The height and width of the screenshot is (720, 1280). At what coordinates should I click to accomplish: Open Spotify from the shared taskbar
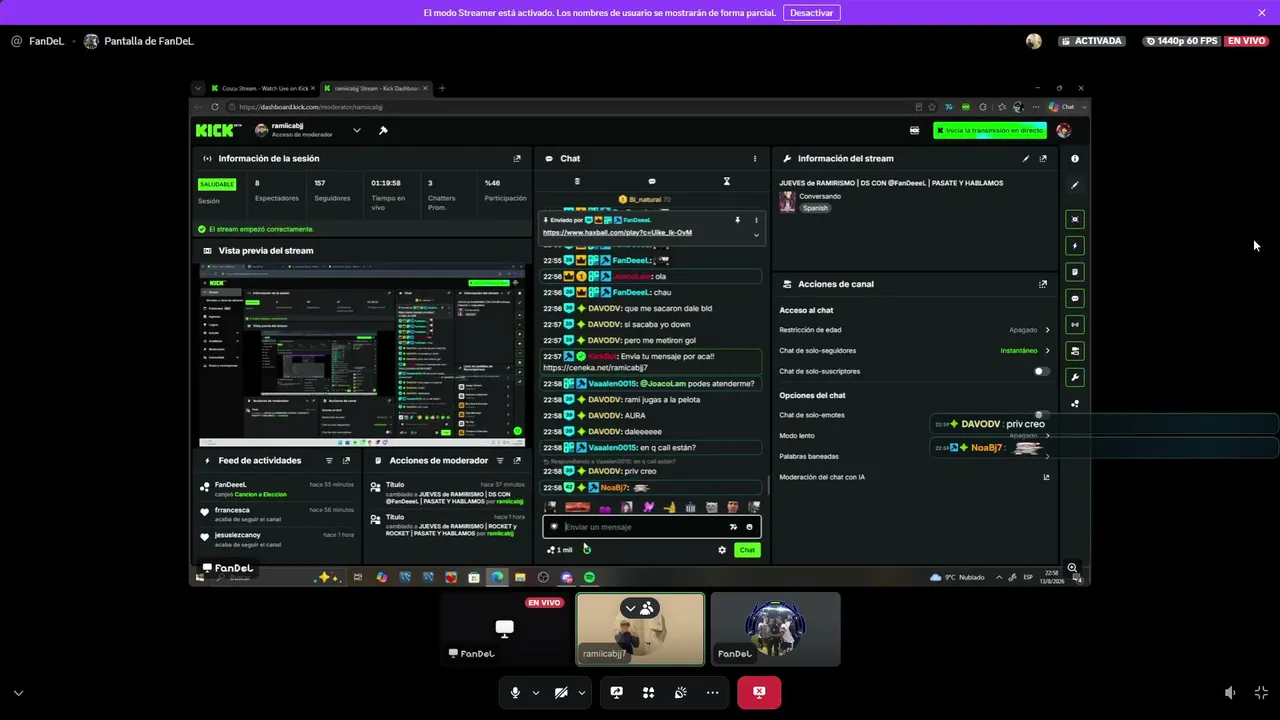(x=589, y=578)
